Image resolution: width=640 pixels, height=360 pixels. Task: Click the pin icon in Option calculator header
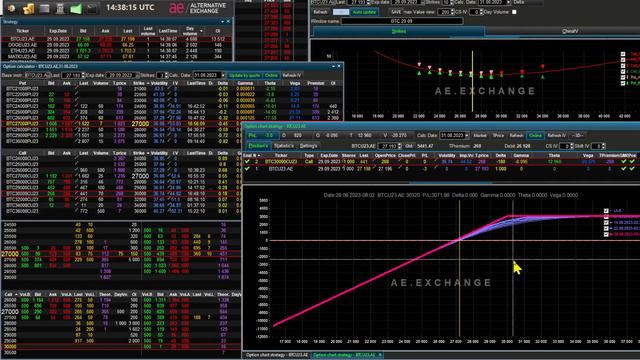coord(333,66)
